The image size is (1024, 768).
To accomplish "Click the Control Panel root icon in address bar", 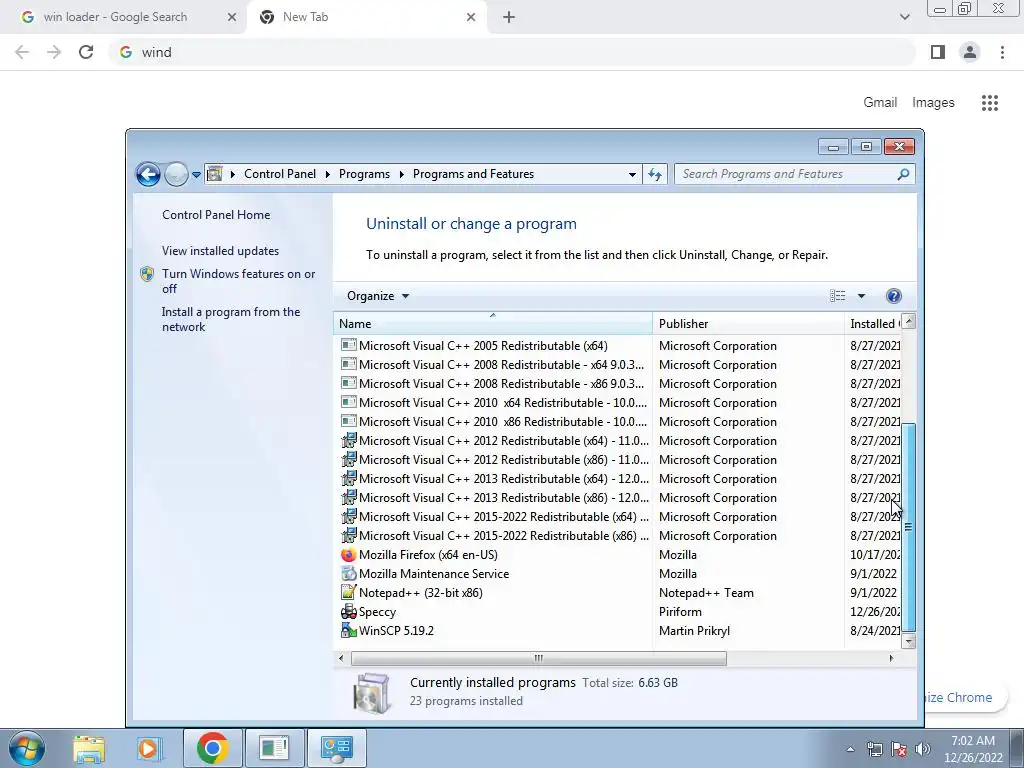I will 214,174.
